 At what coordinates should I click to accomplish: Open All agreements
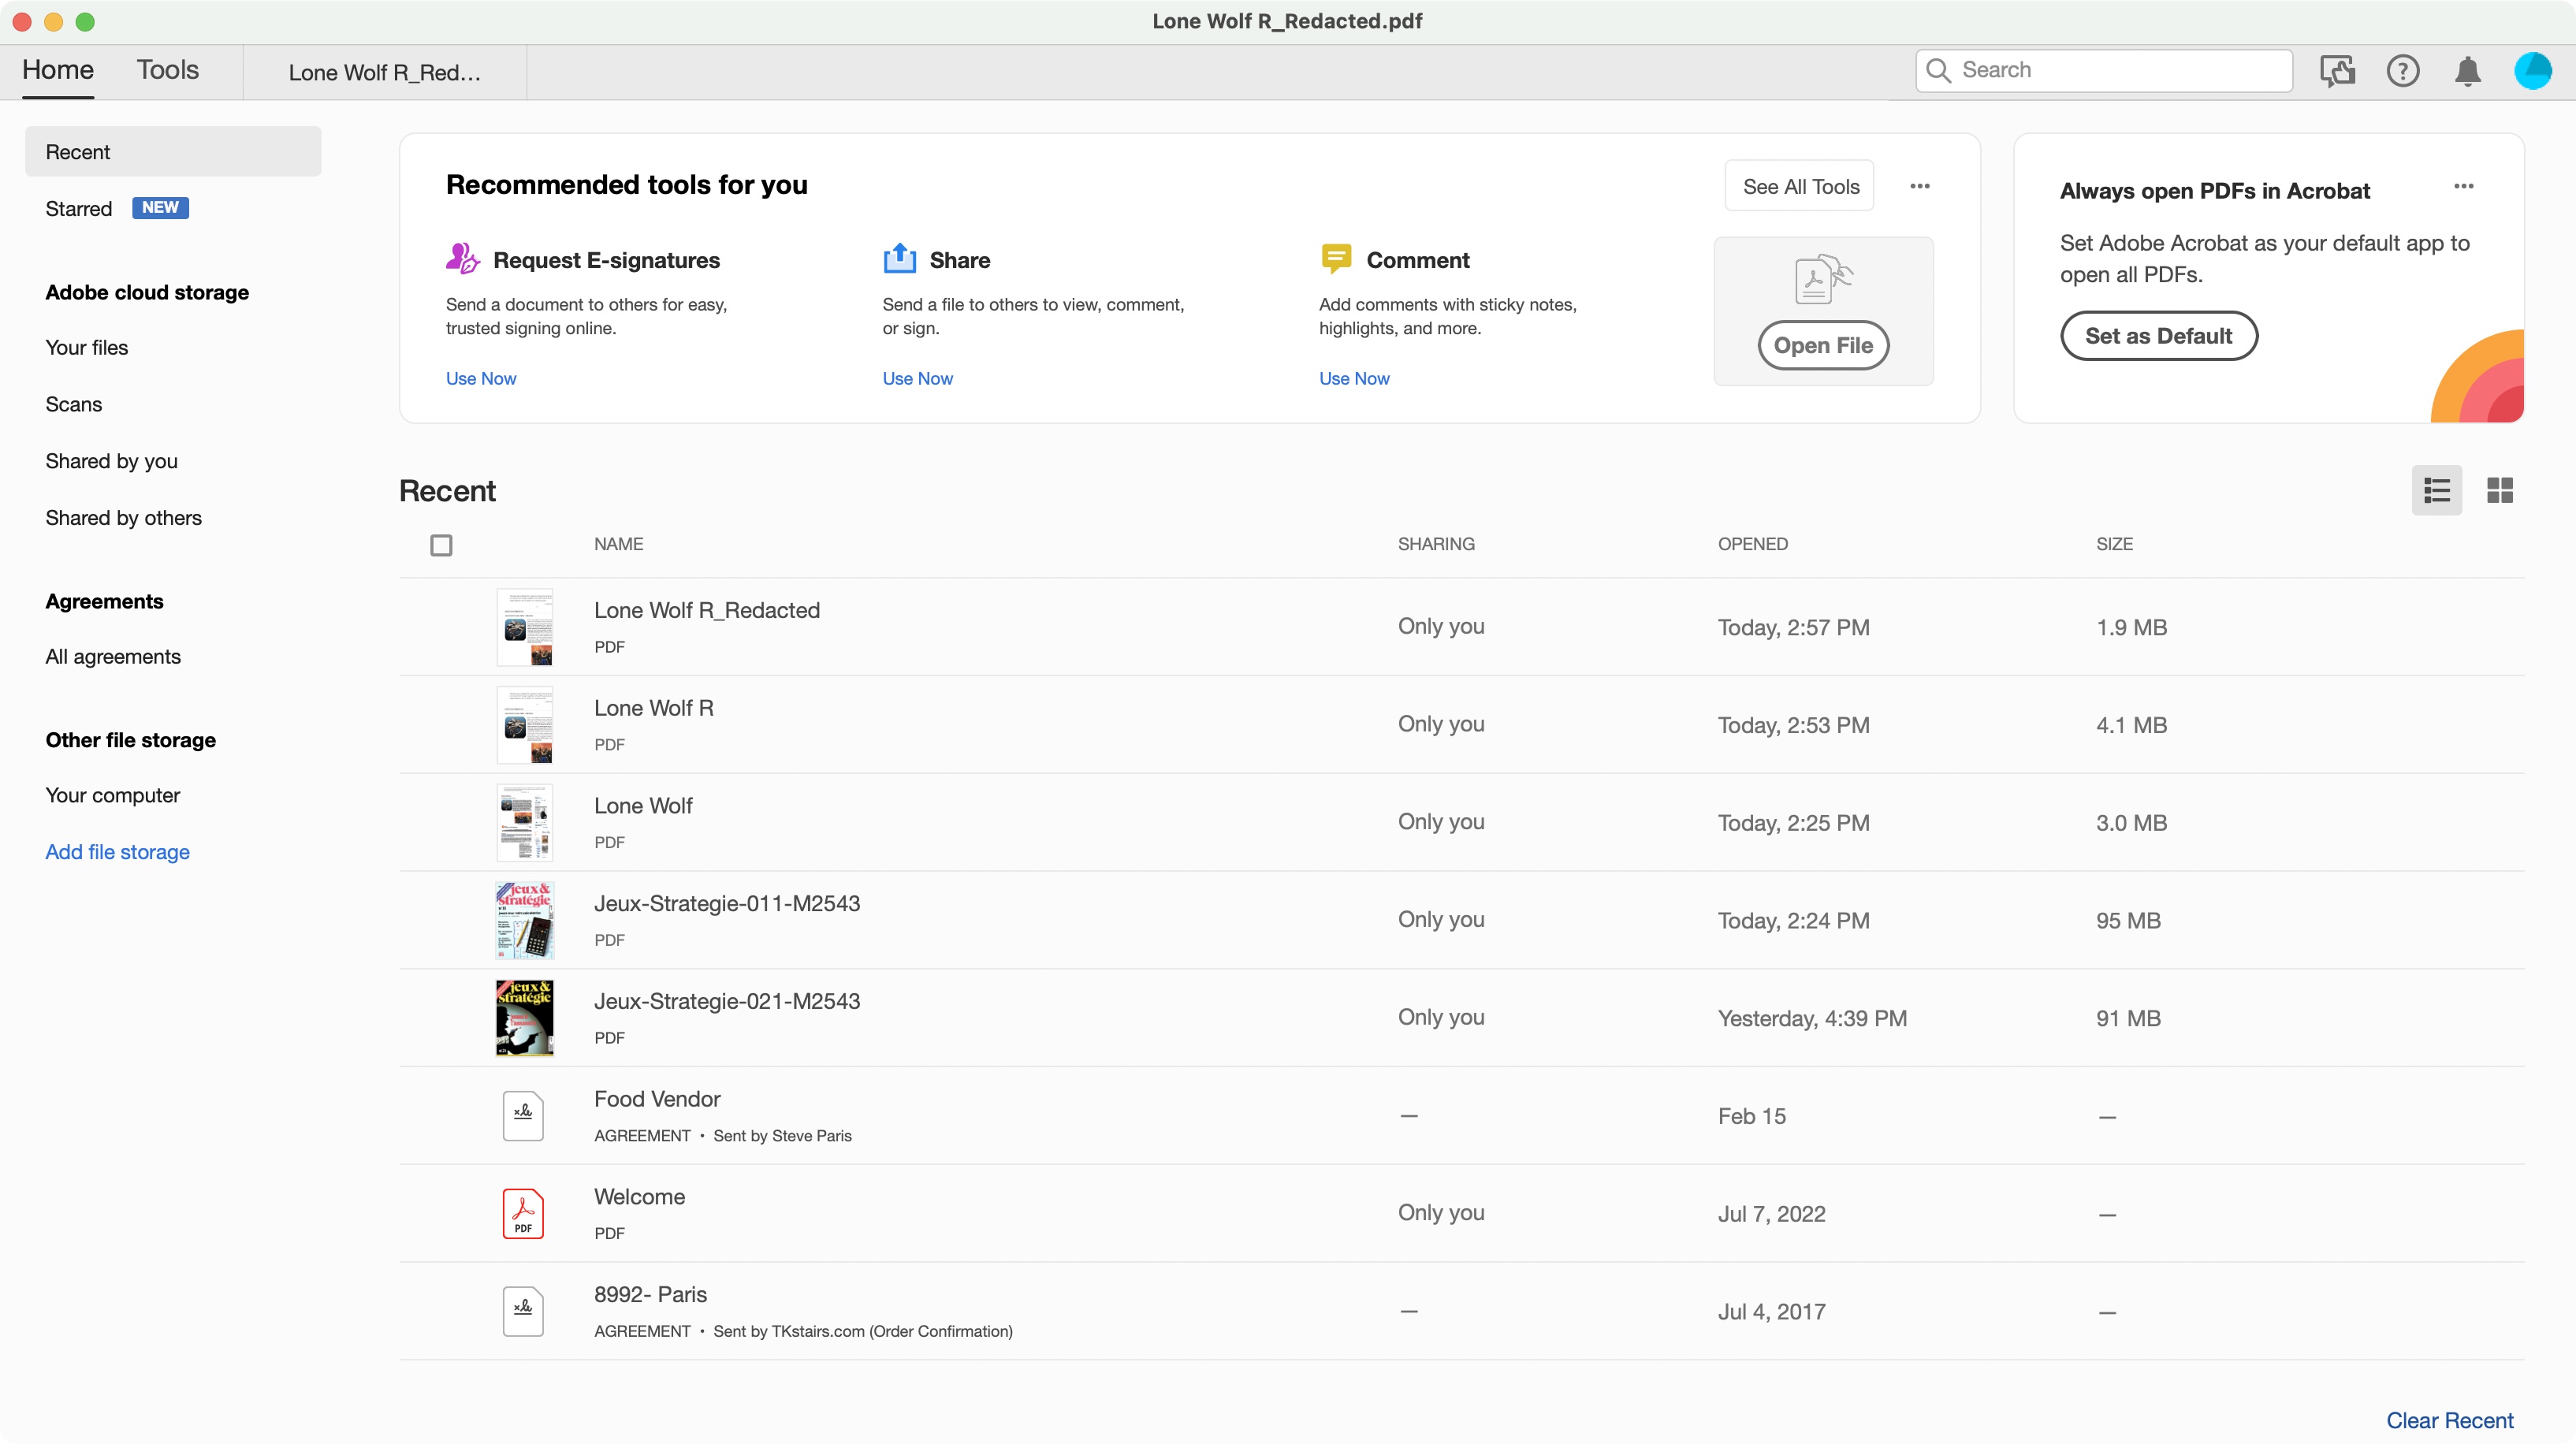point(113,656)
